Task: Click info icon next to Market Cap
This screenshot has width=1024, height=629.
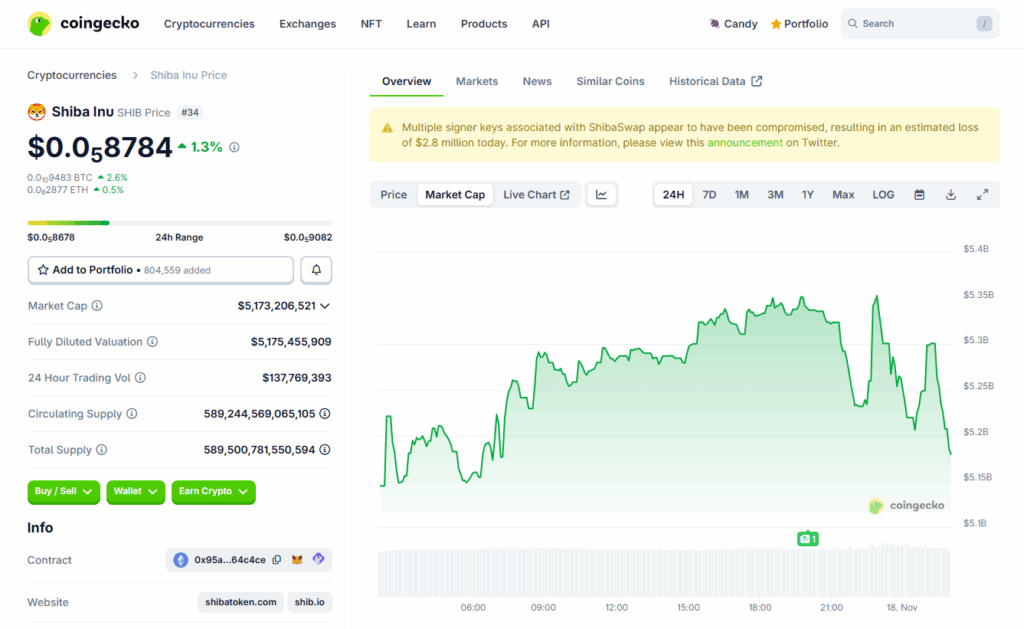Action: (x=97, y=306)
